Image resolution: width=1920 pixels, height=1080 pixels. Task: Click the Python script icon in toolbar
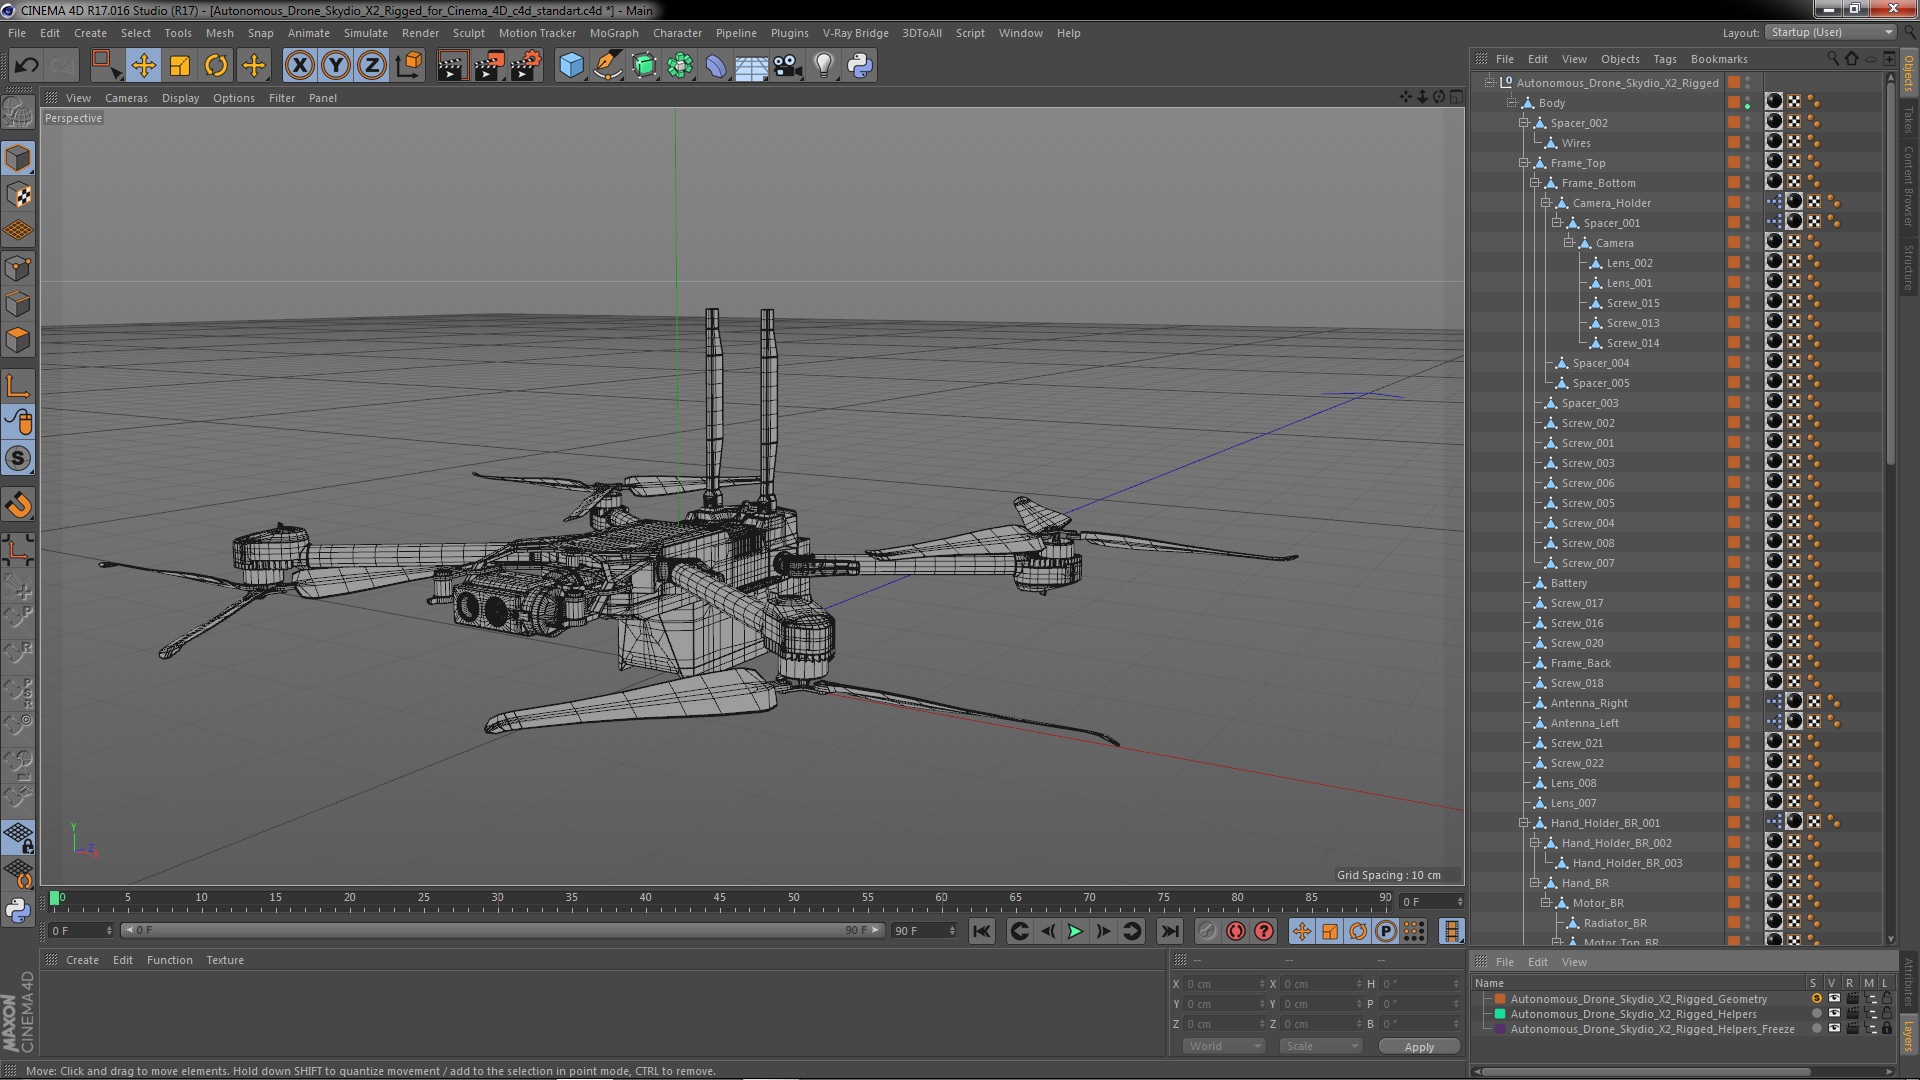(860, 66)
